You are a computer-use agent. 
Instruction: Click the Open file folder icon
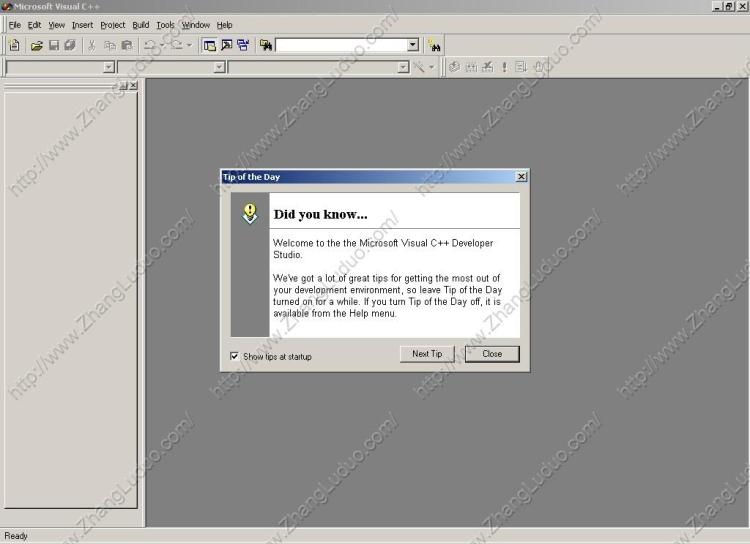(x=36, y=45)
